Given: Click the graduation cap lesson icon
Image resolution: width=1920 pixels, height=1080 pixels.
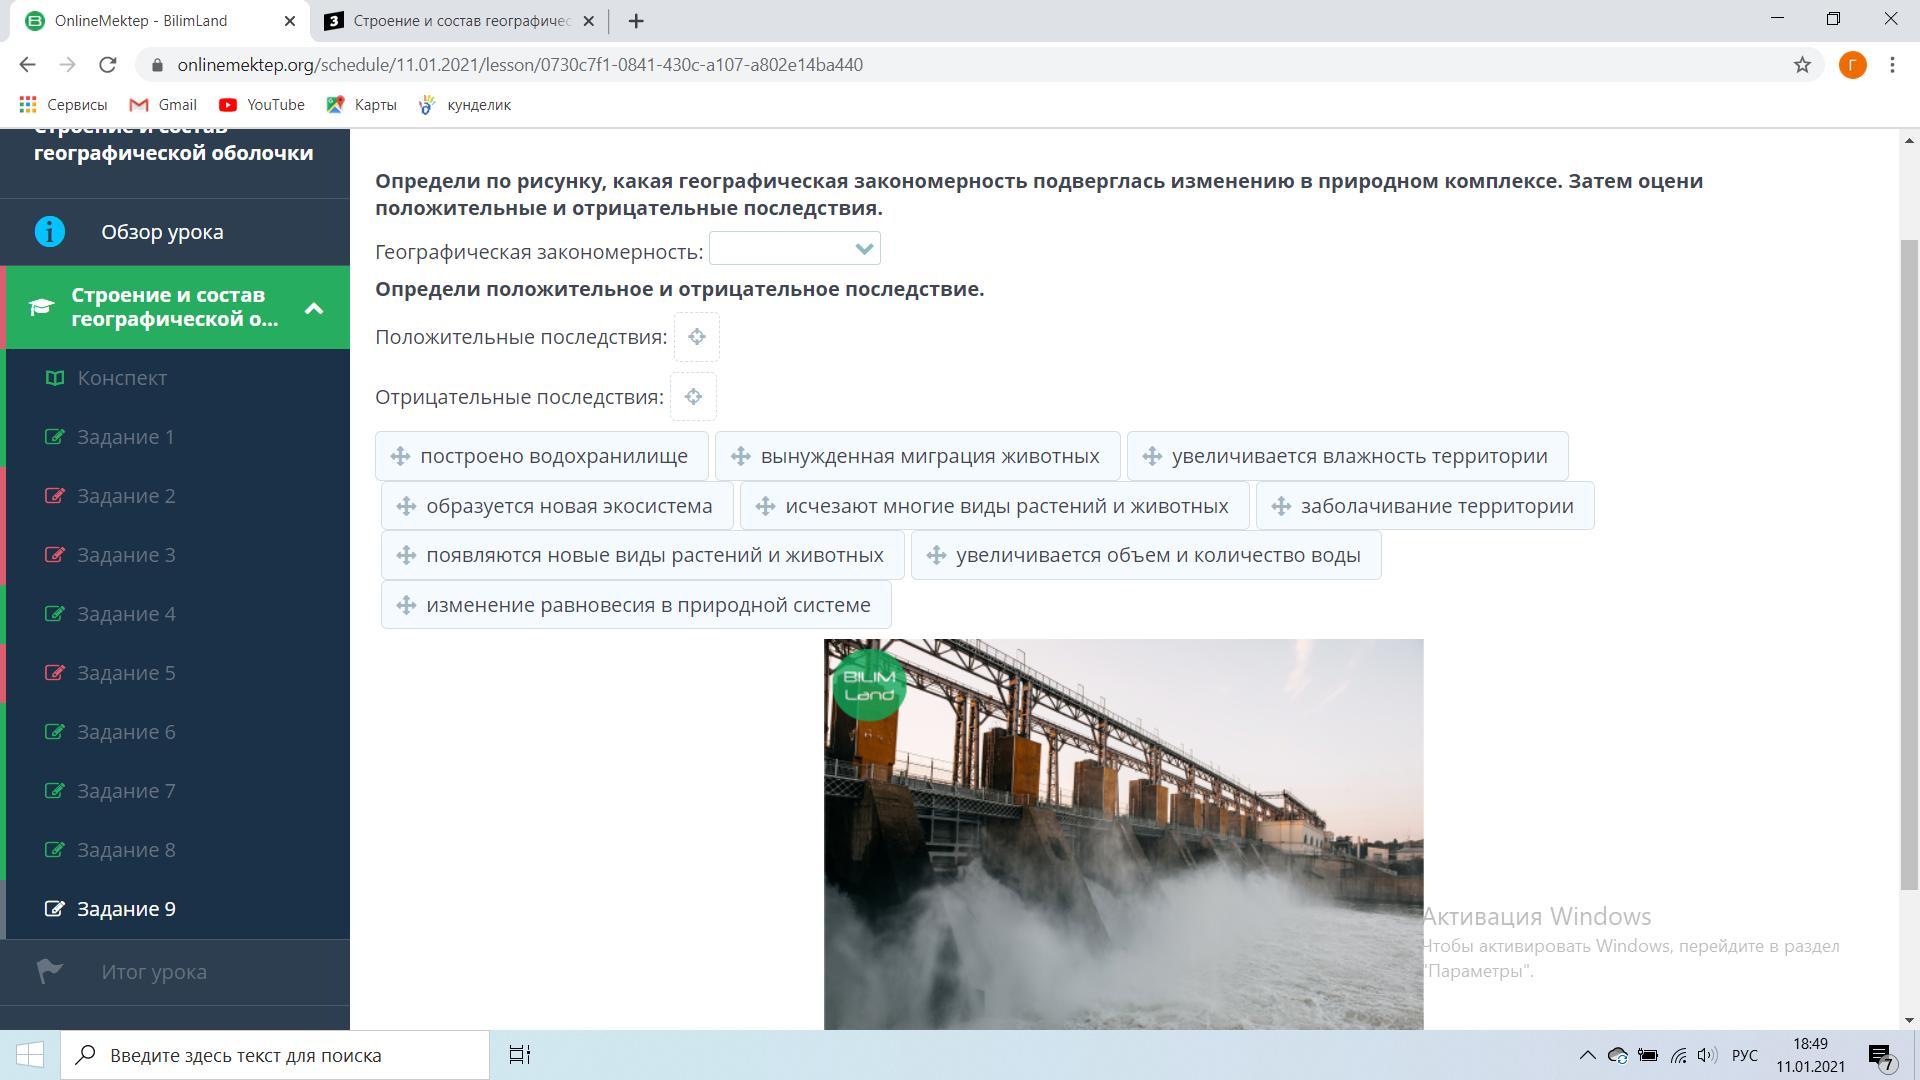Looking at the screenshot, I should (x=41, y=307).
